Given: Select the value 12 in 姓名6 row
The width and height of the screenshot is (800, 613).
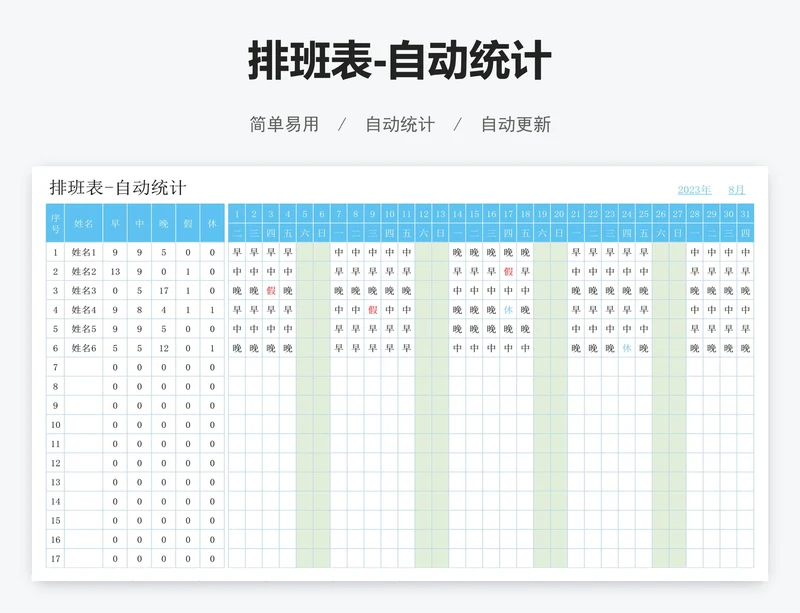Looking at the screenshot, I should pyautogui.click(x=164, y=348).
